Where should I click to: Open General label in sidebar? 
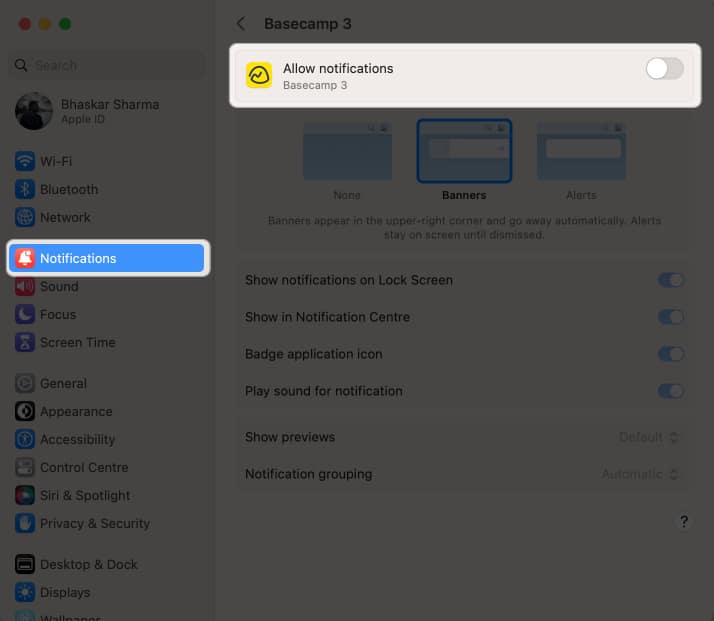pyautogui.click(x=63, y=383)
